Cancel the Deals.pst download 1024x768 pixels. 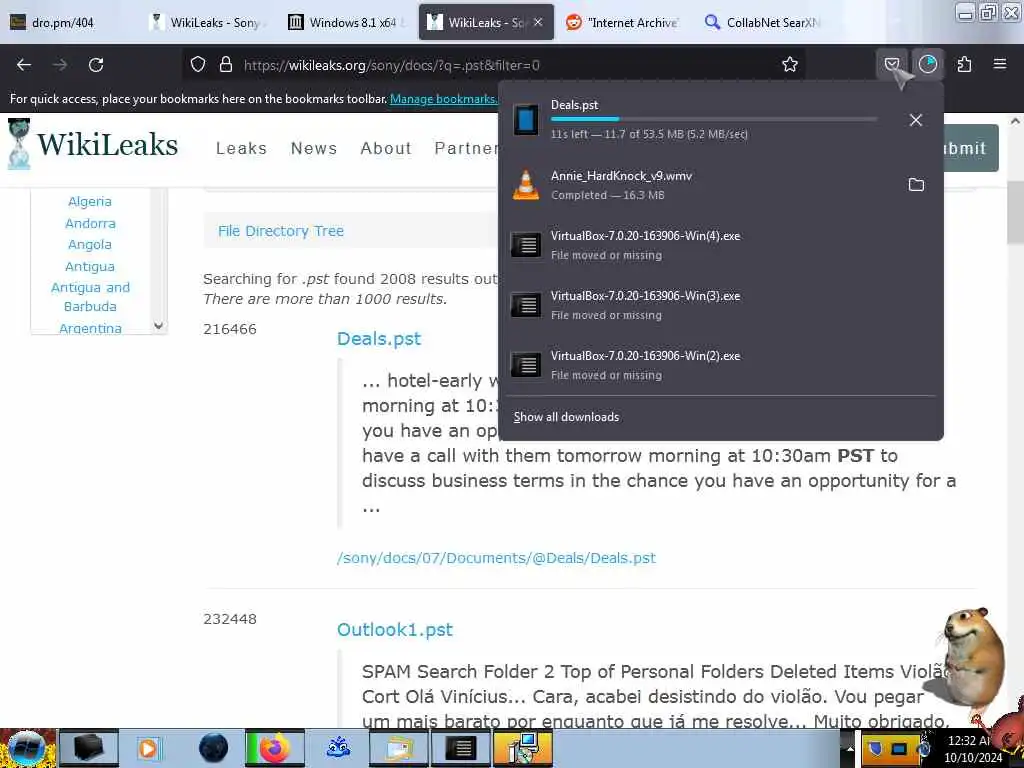click(916, 120)
